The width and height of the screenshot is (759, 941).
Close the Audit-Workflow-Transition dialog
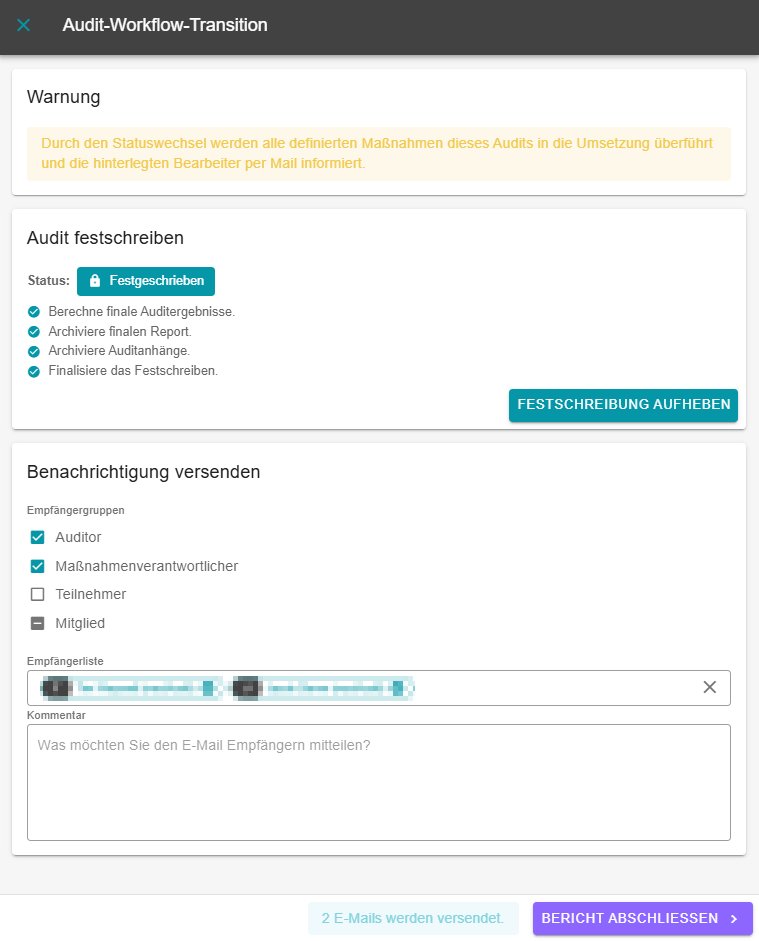click(x=24, y=25)
